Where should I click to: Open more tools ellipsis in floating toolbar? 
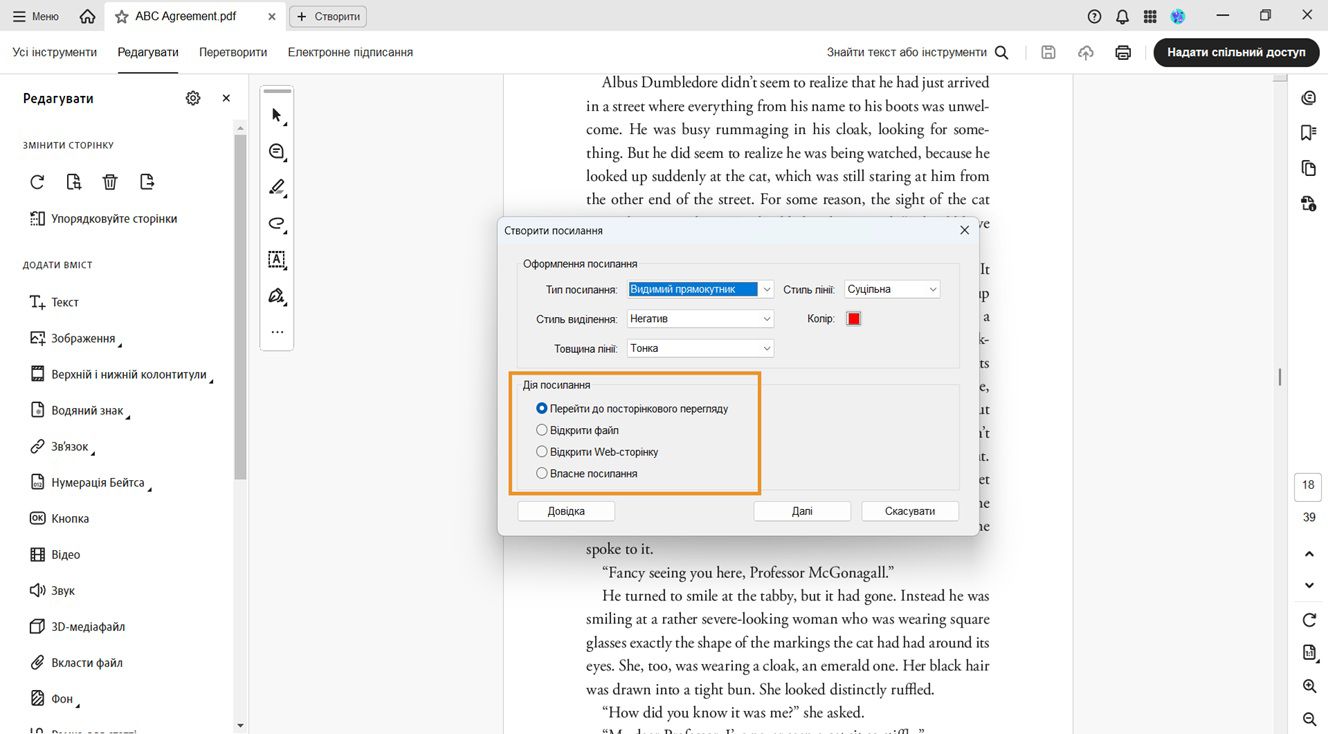pyautogui.click(x=277, y=332)
